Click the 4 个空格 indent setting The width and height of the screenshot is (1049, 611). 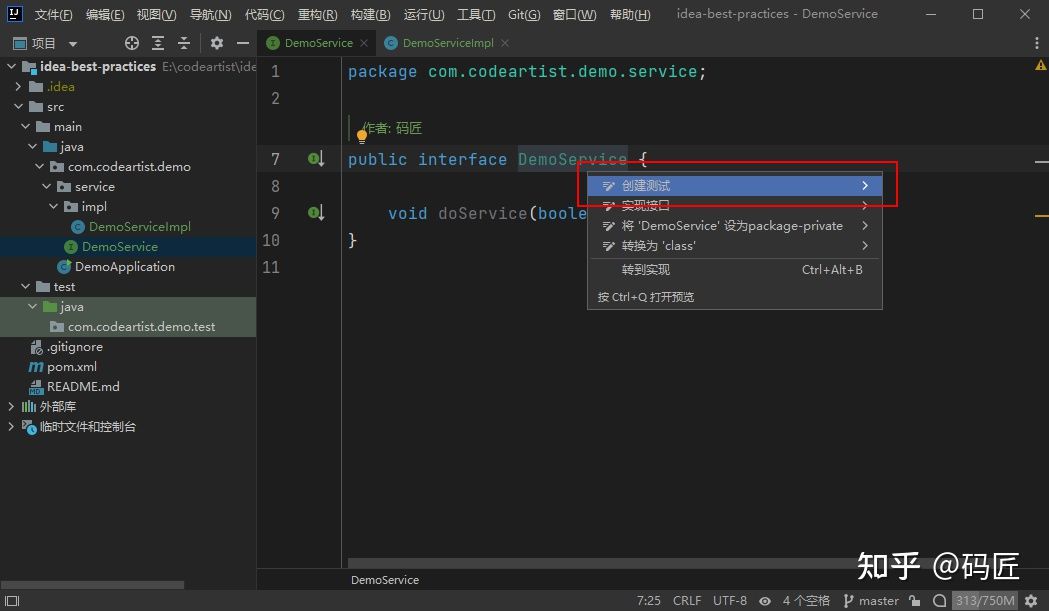(x=806, y=600)
